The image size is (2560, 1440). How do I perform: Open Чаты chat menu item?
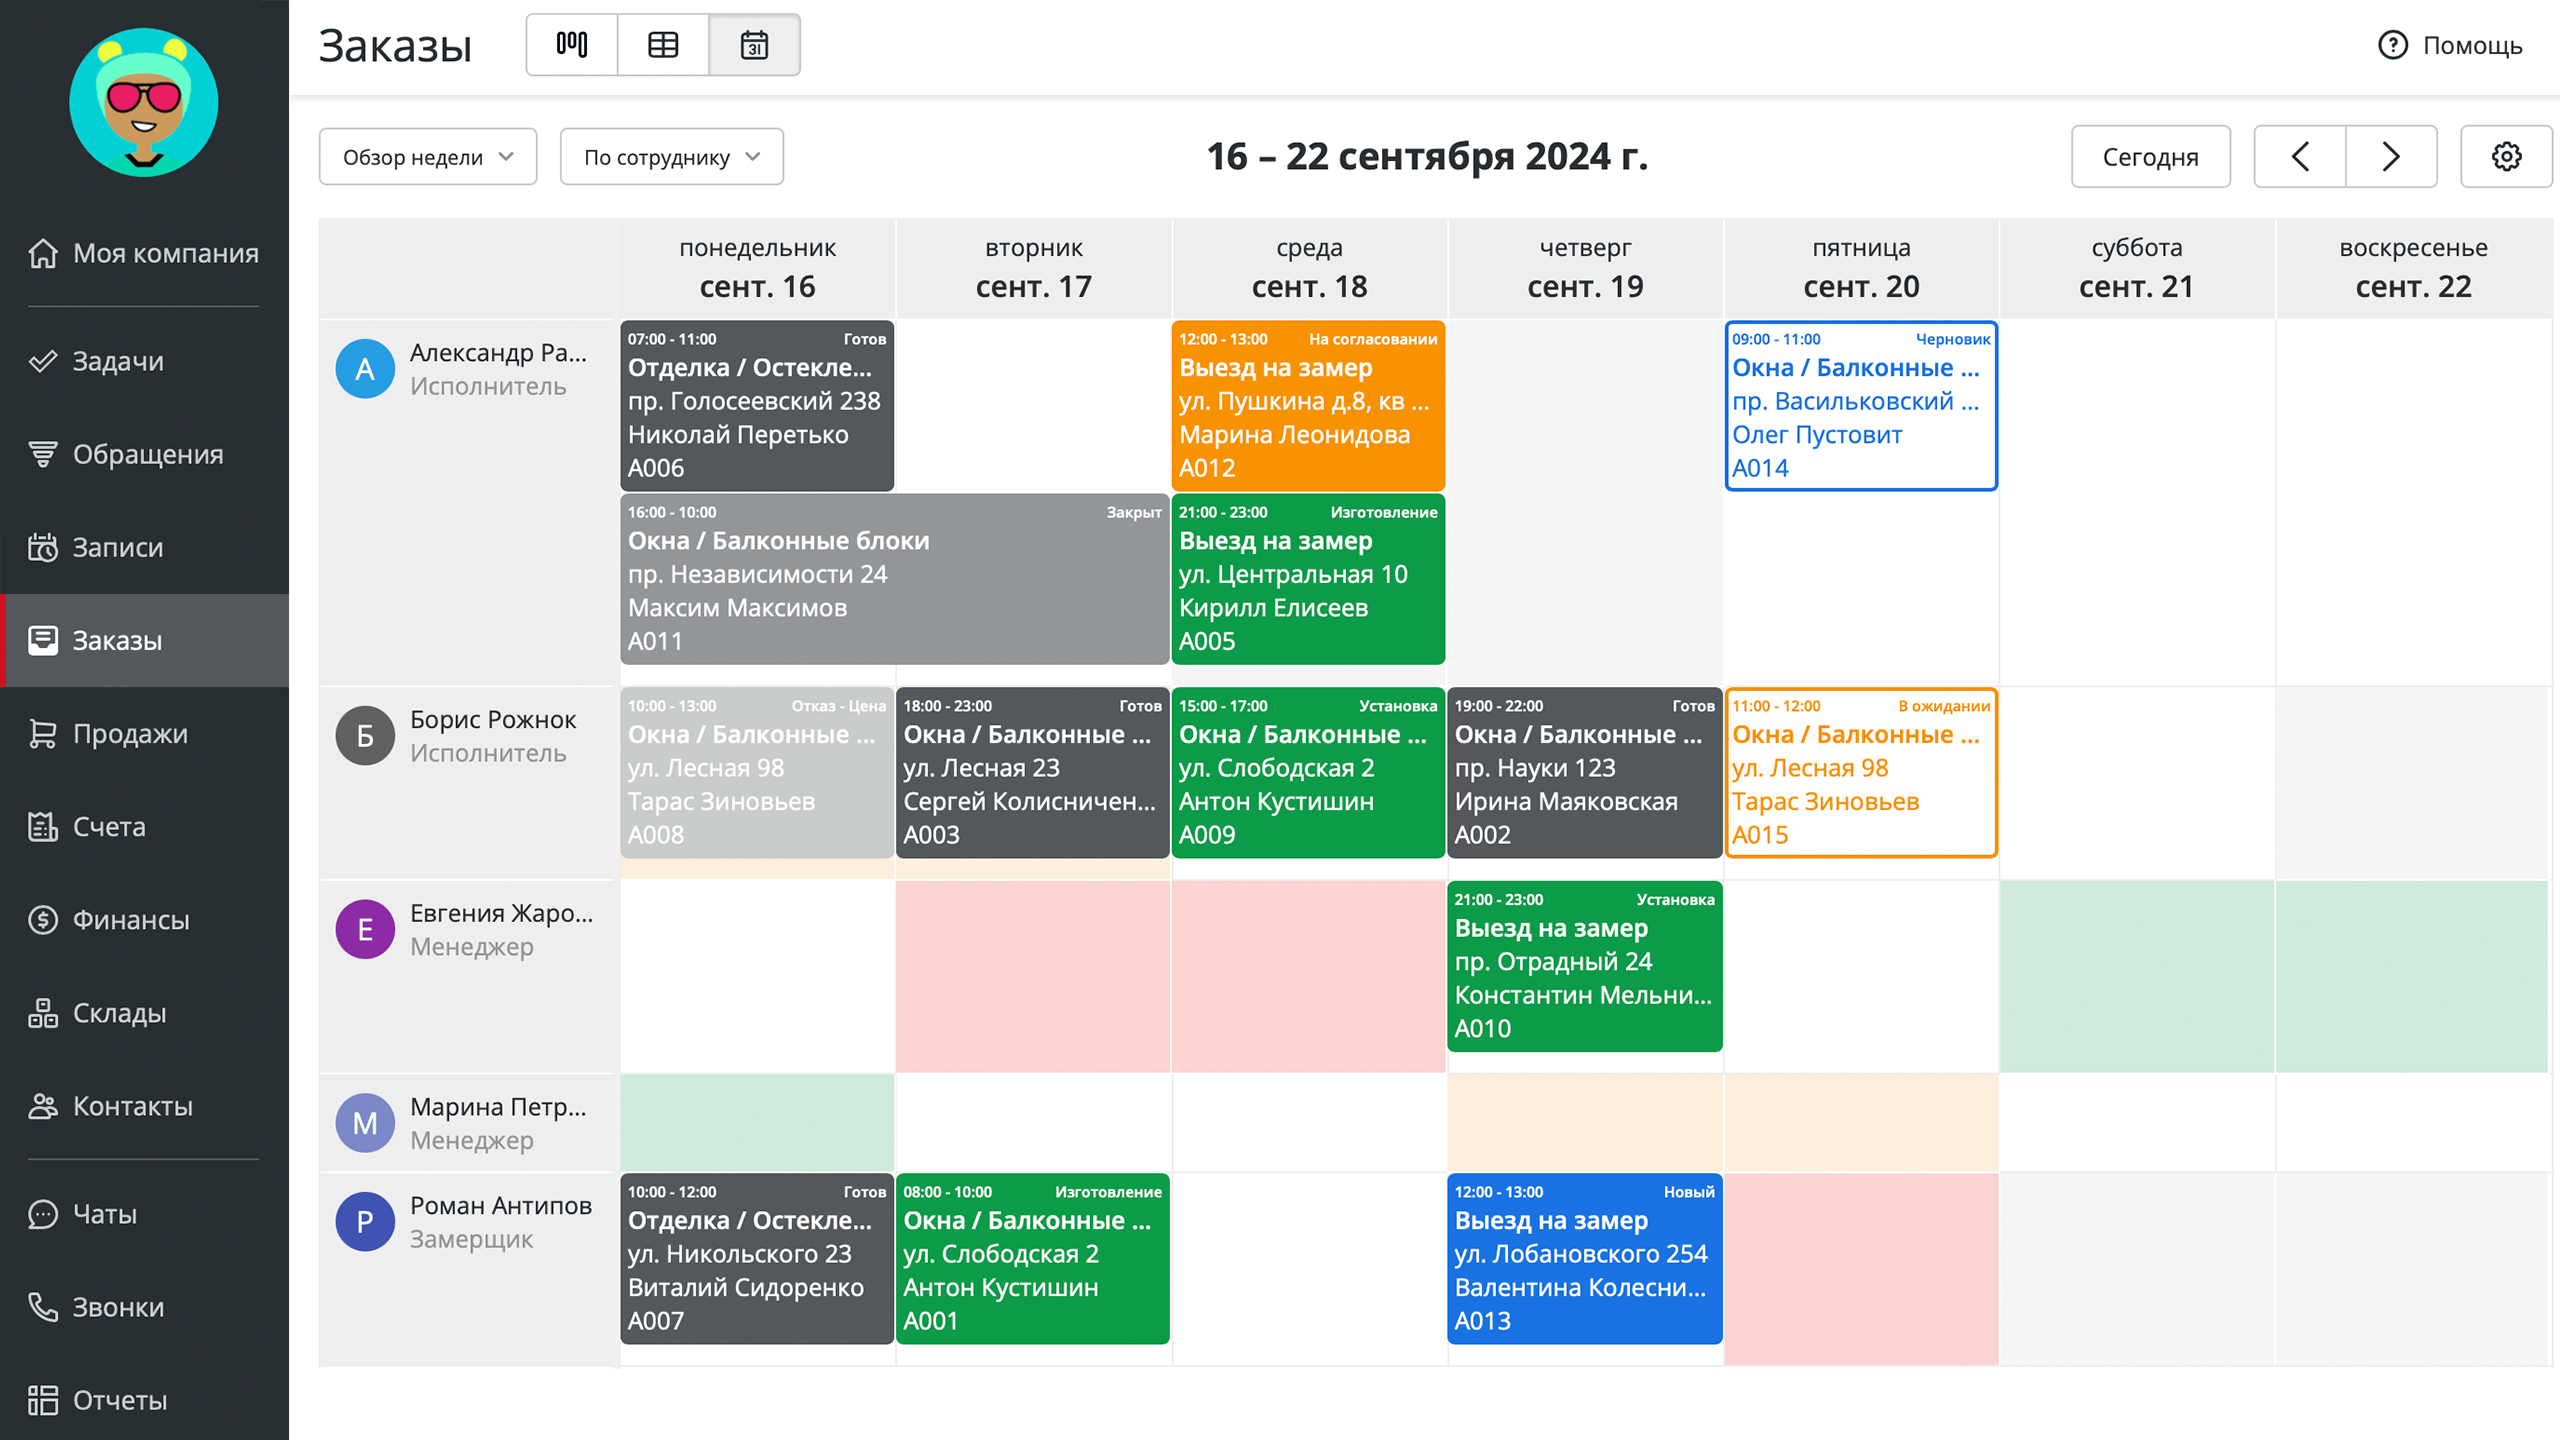104,1214
